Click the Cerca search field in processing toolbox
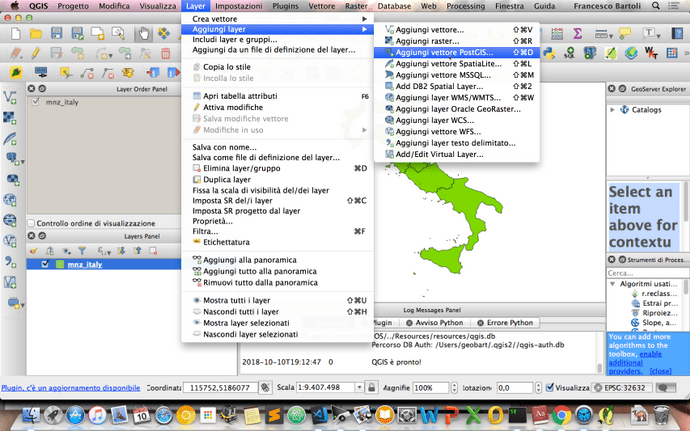This screenshot has width=690, height=431. click(x=647, y=273)
